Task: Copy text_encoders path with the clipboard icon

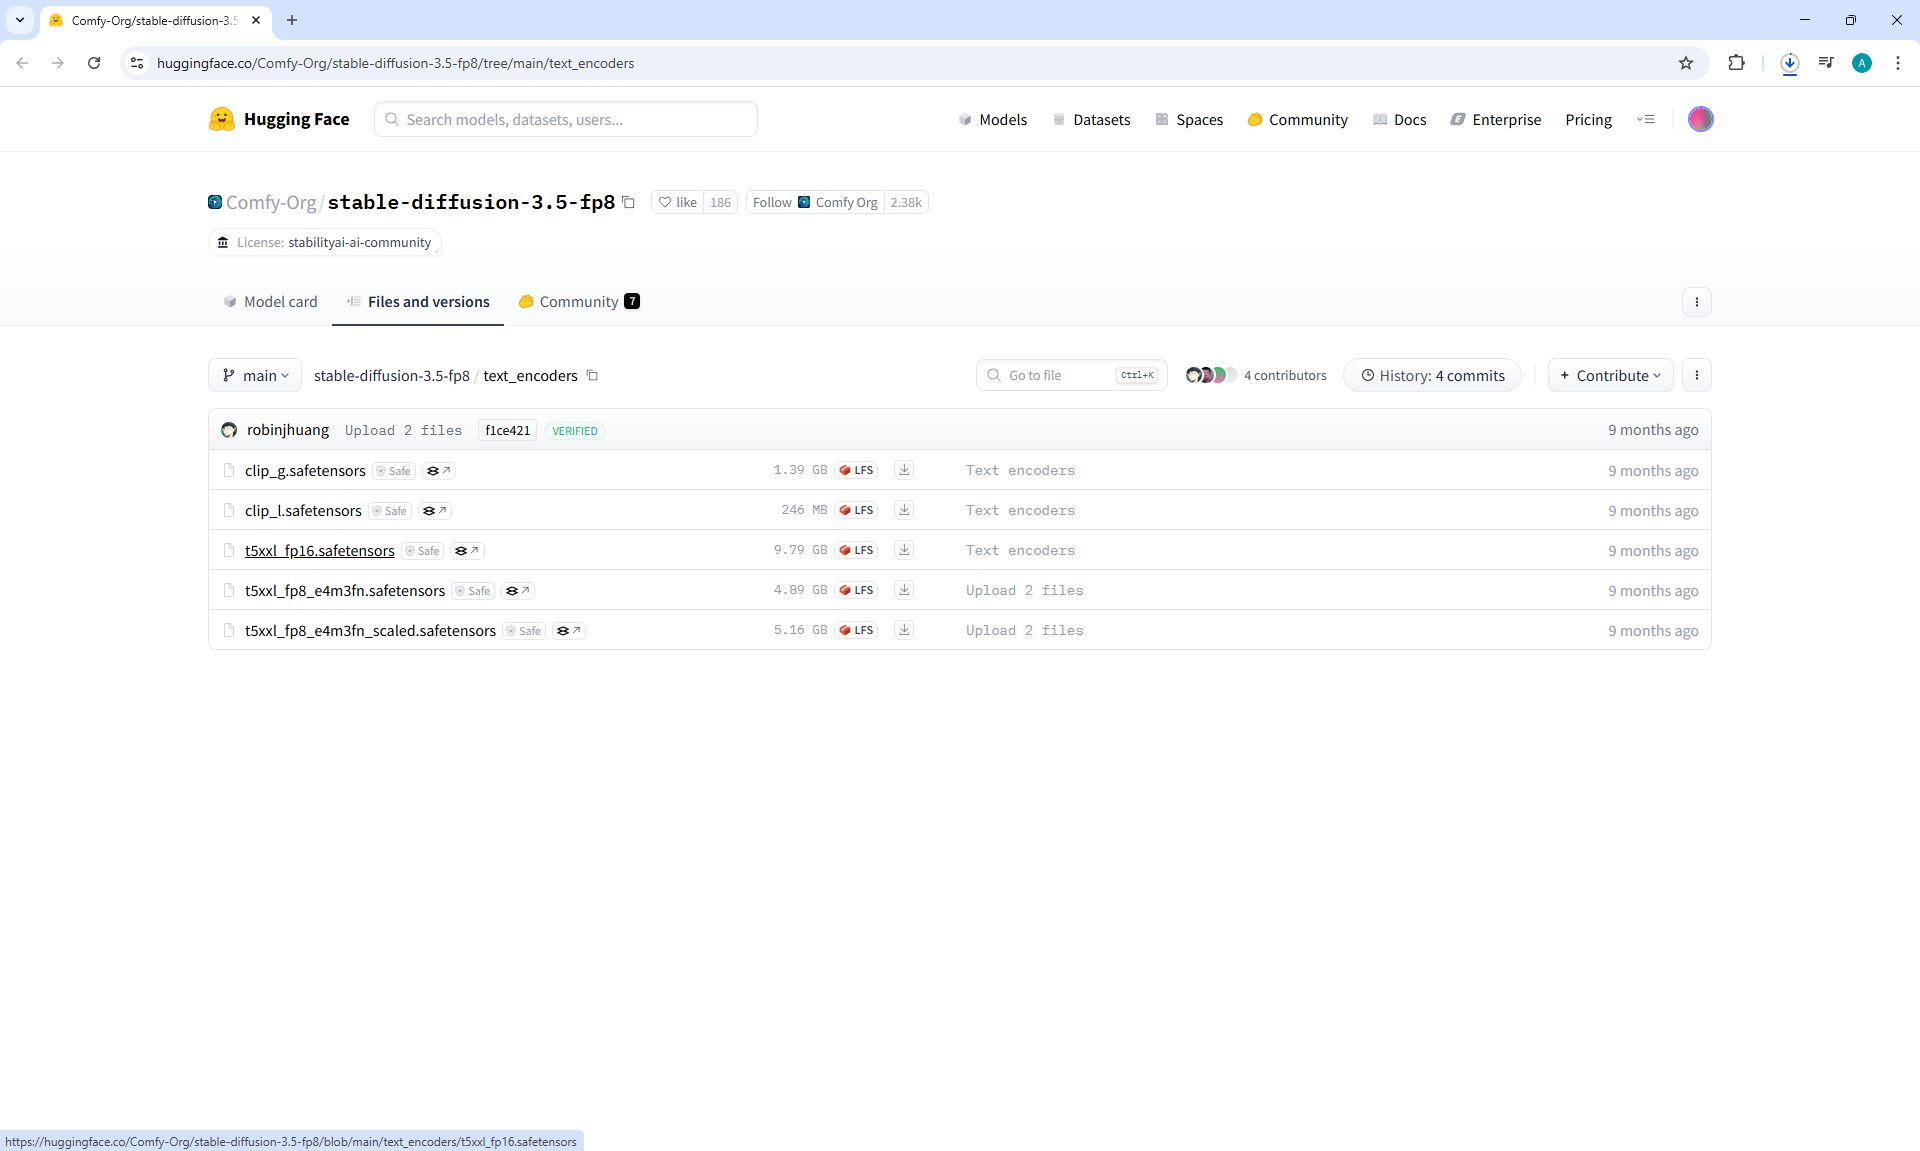Action: pyautogui.click(x=592, y=376)
